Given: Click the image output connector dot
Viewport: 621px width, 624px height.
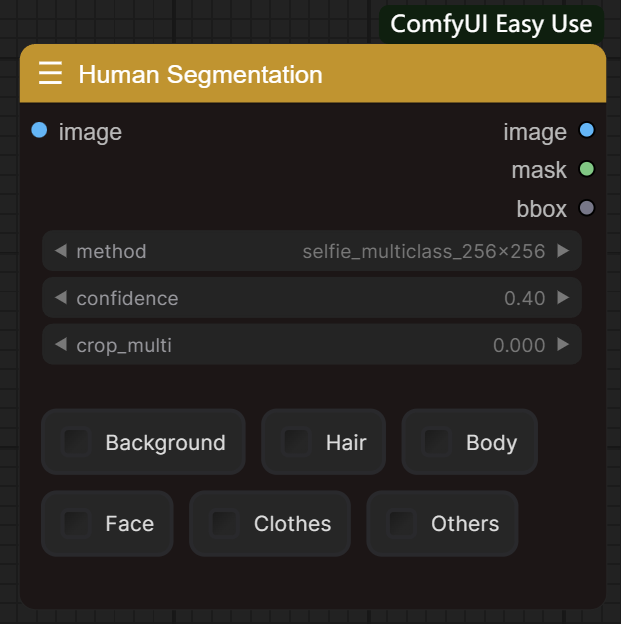Looking at the screenshot, I should [x=587, y=131].
